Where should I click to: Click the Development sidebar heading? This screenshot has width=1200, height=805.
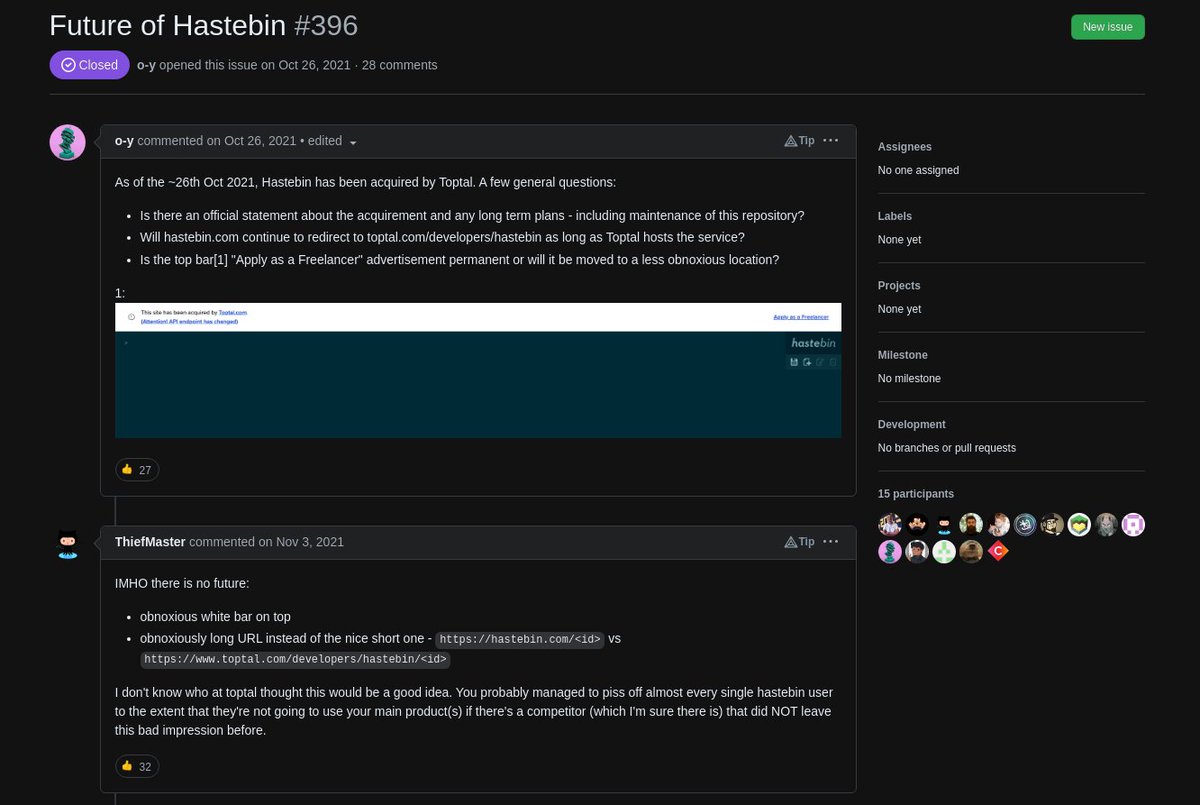(x=912, y=425)
